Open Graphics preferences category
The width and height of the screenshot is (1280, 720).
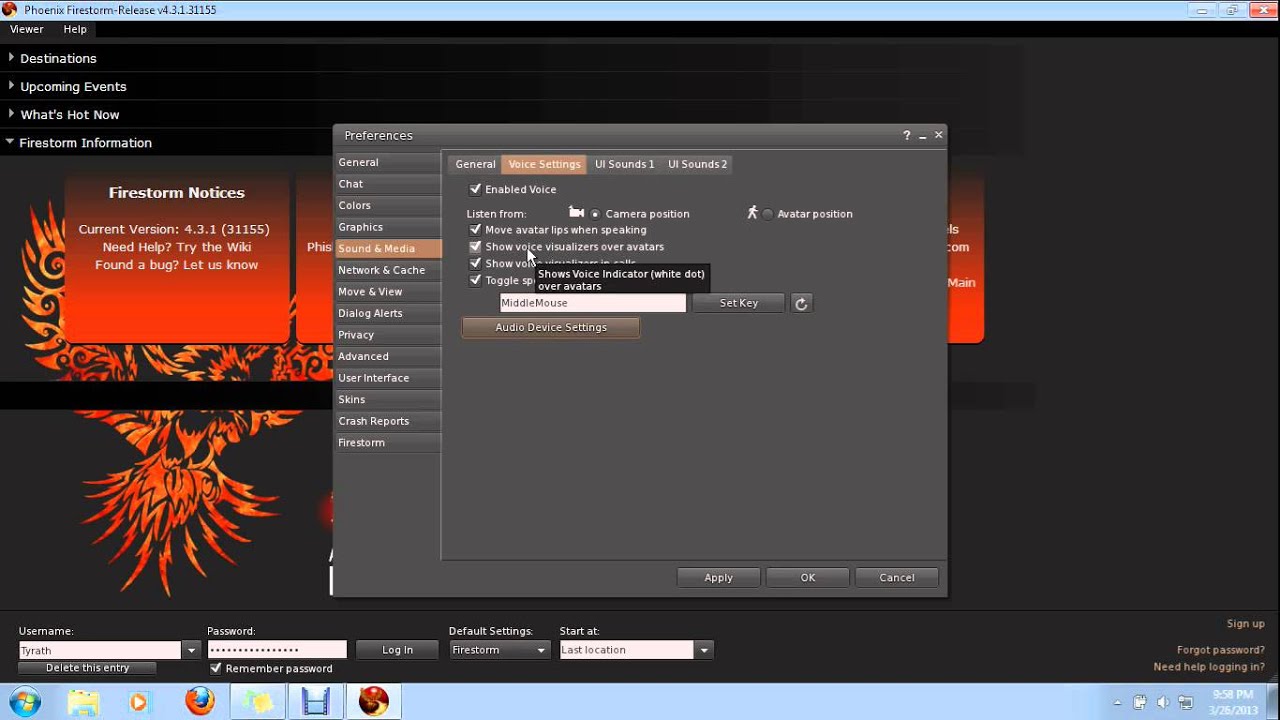pos(387,227)
